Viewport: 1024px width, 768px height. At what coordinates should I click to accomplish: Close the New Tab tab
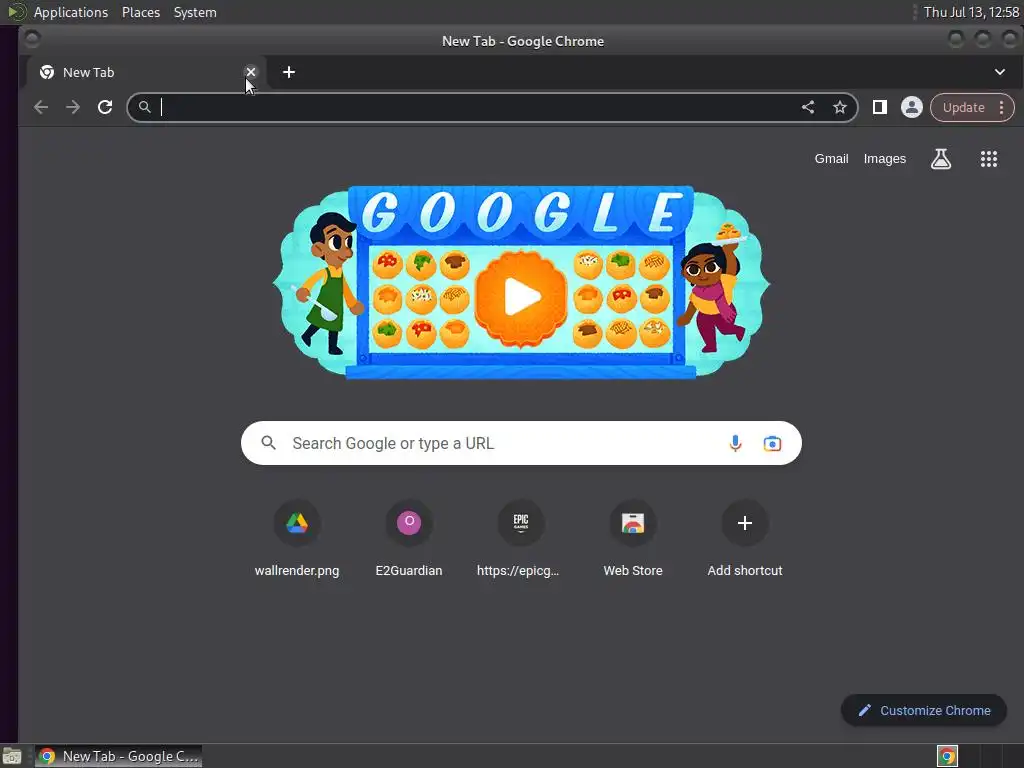click(x=251, y=72)
